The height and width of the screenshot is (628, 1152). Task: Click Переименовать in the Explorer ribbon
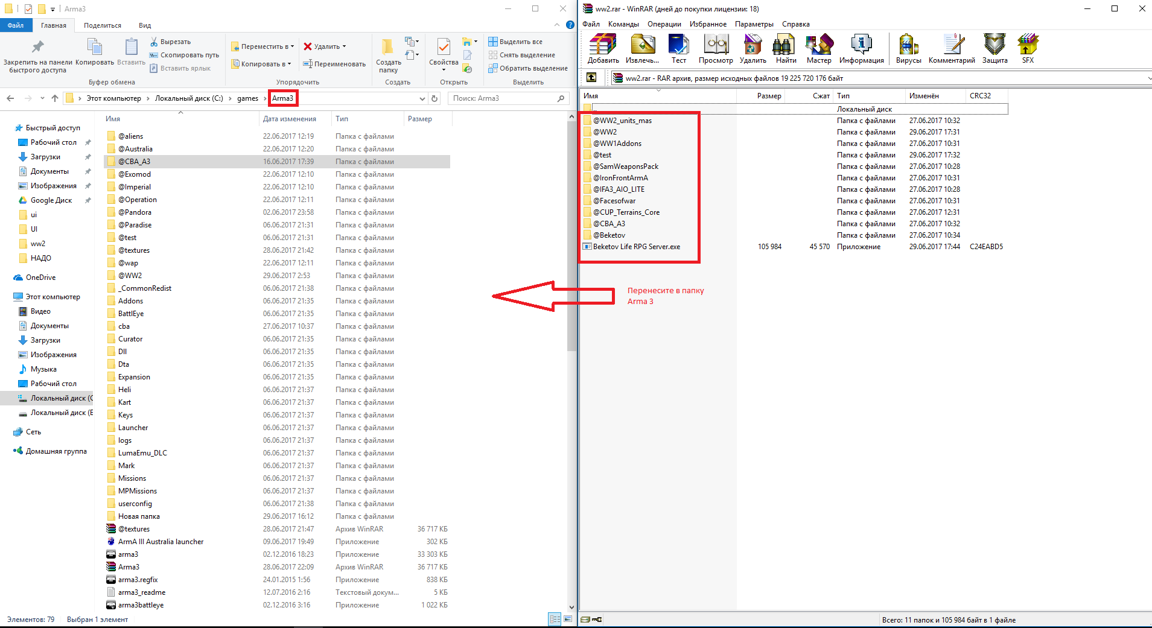pos(334,64)
